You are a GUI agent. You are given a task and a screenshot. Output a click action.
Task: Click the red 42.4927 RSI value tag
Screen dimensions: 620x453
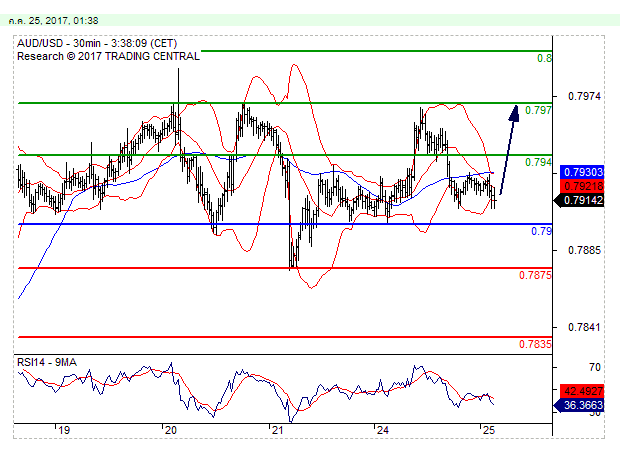point(582,391)
